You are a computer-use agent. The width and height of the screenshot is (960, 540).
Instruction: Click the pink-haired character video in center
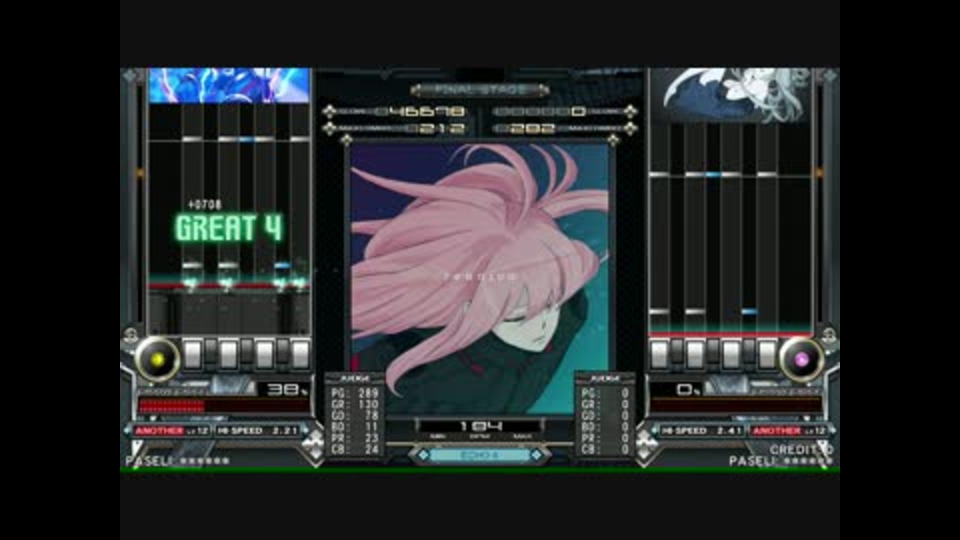pos(479,279)
